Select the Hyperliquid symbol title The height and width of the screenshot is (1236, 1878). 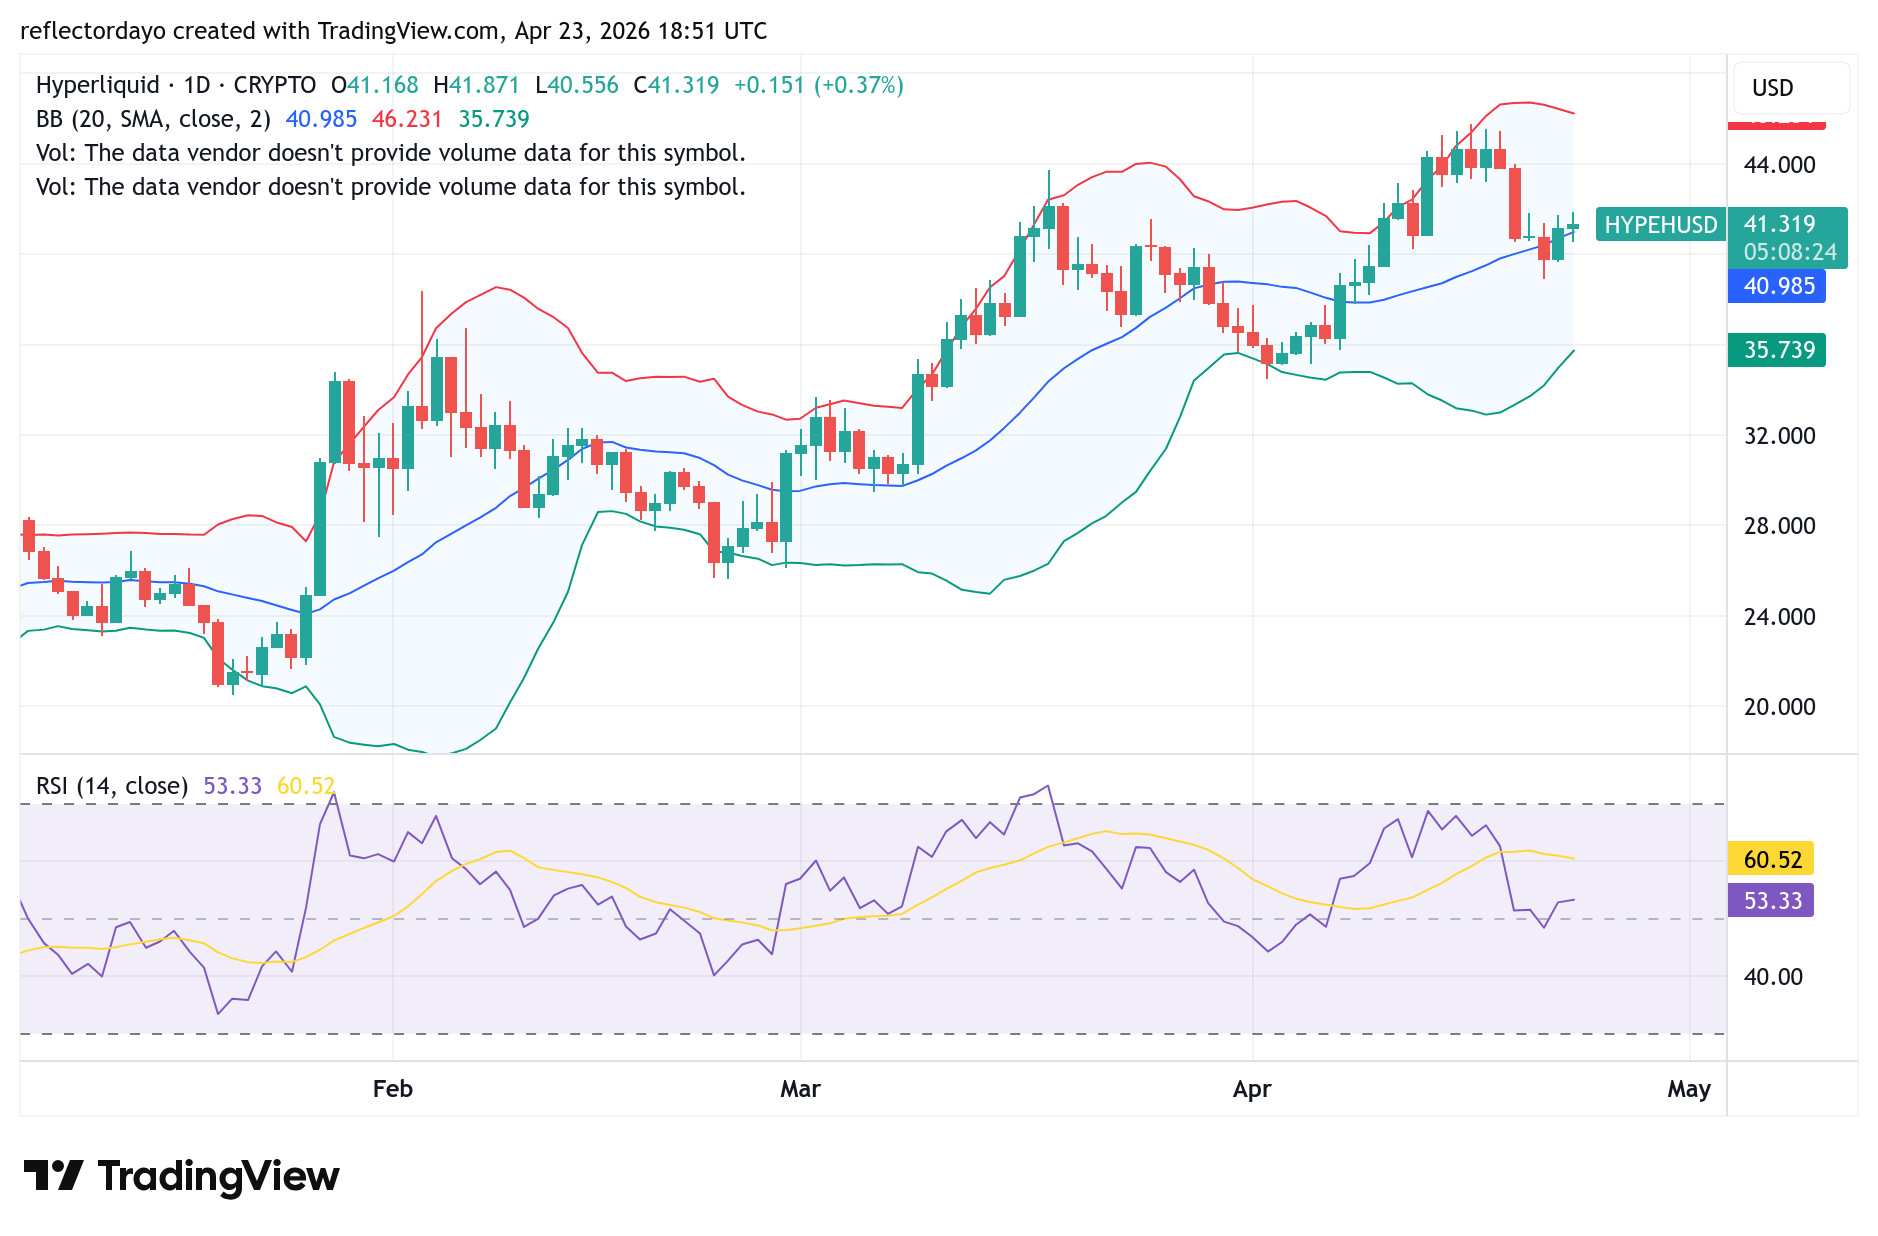click(x=98, y=85)
